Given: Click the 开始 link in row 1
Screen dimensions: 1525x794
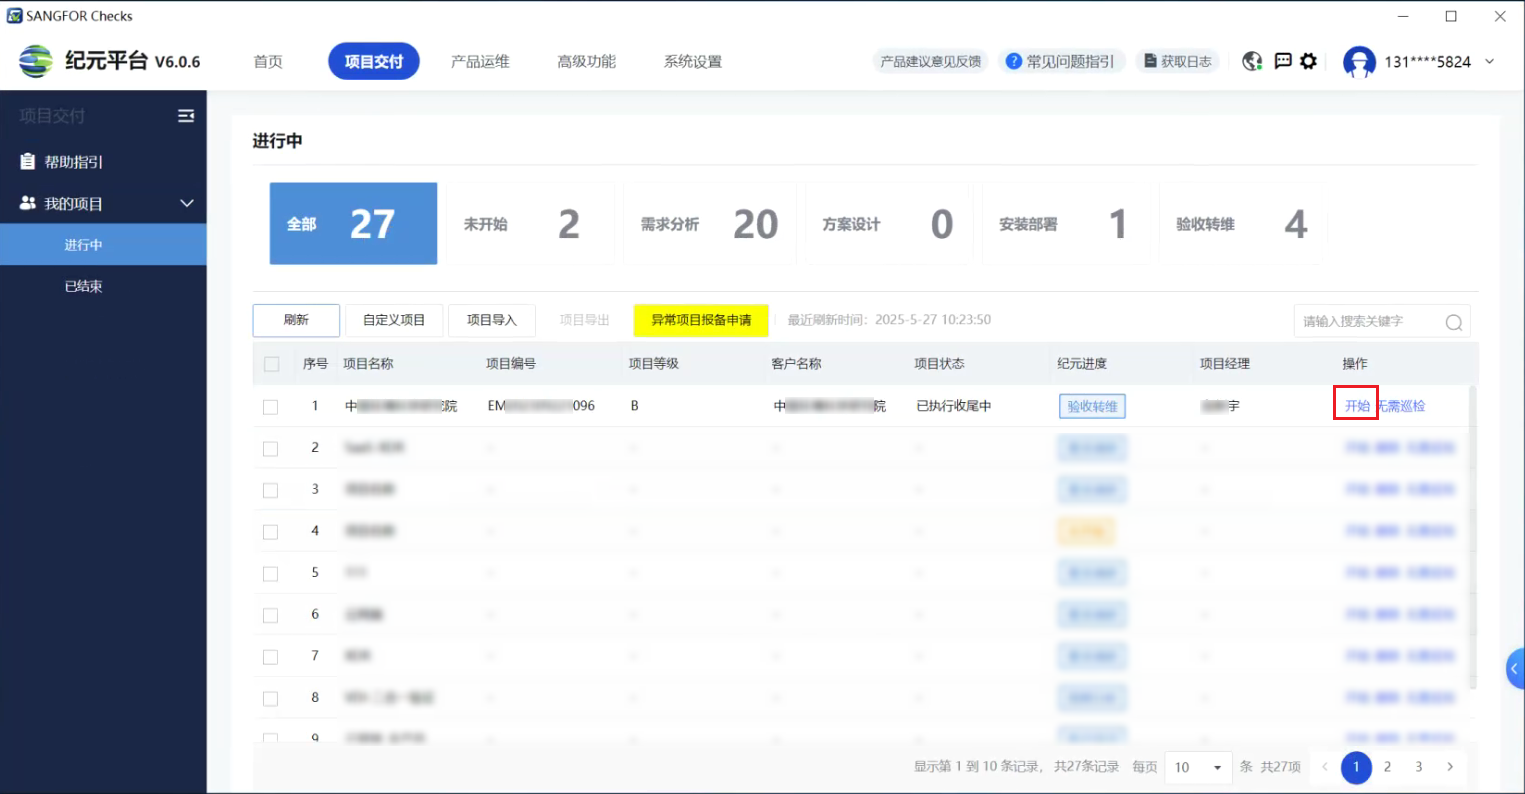Looking at the screenshot, I should point(1356,406).
